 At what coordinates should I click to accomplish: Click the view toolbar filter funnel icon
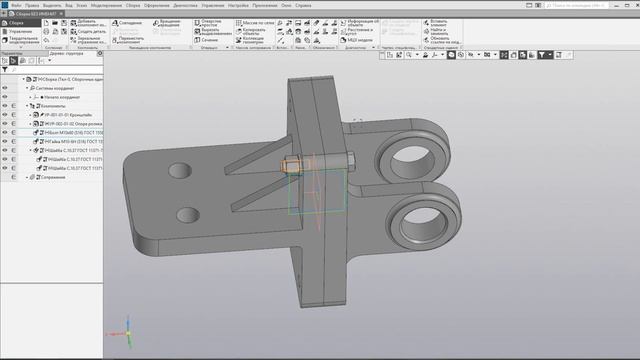click(x=541, y=55)
